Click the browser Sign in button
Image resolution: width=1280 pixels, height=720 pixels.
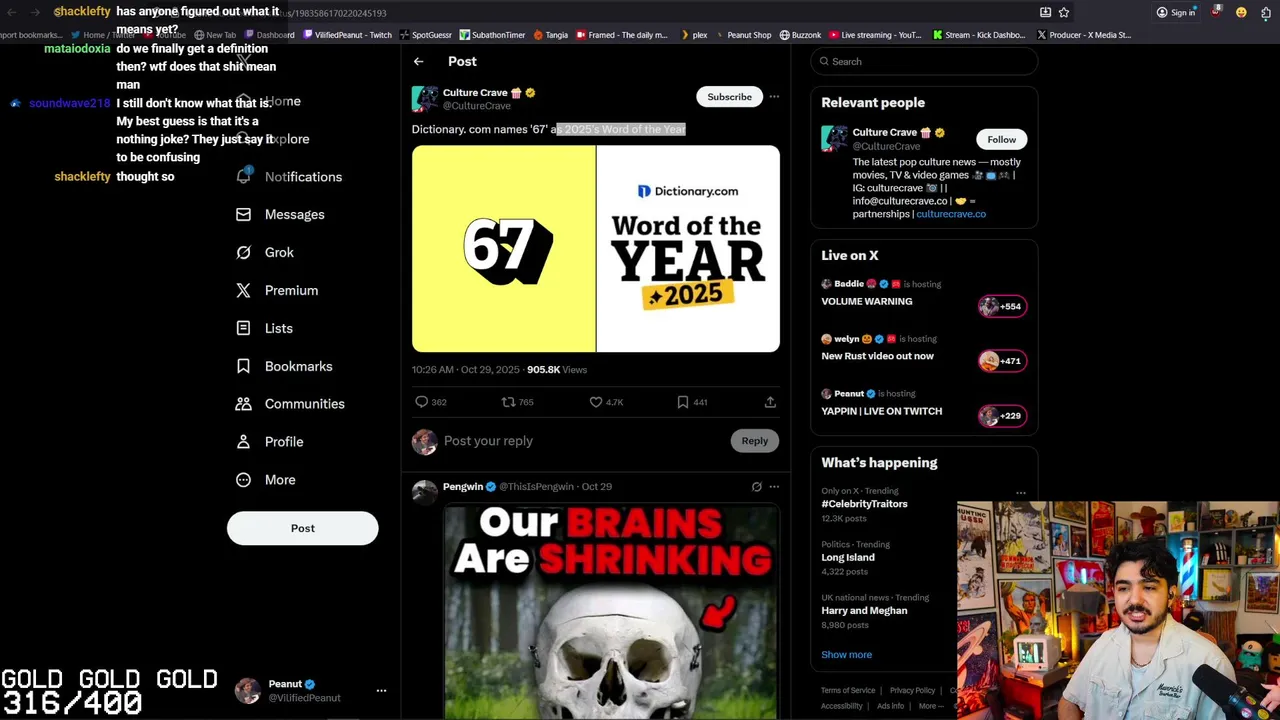(x=1176, y=13)
